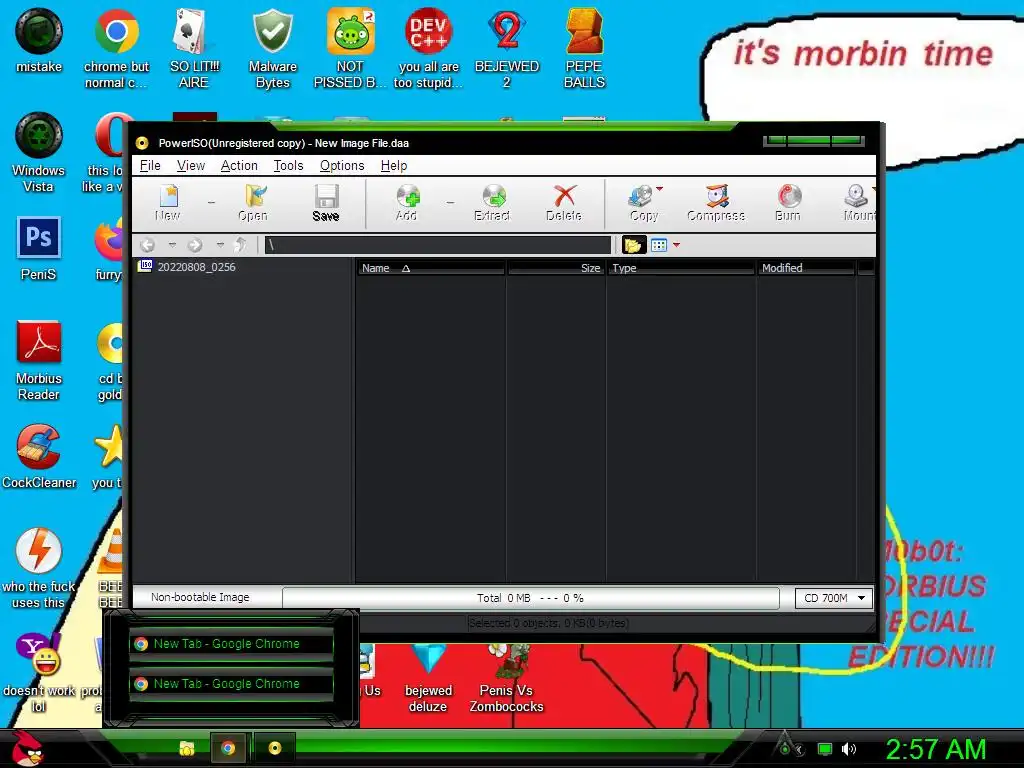
Task: Click the Total 0 MB capacity bar
Action: (x=530, y=598)
